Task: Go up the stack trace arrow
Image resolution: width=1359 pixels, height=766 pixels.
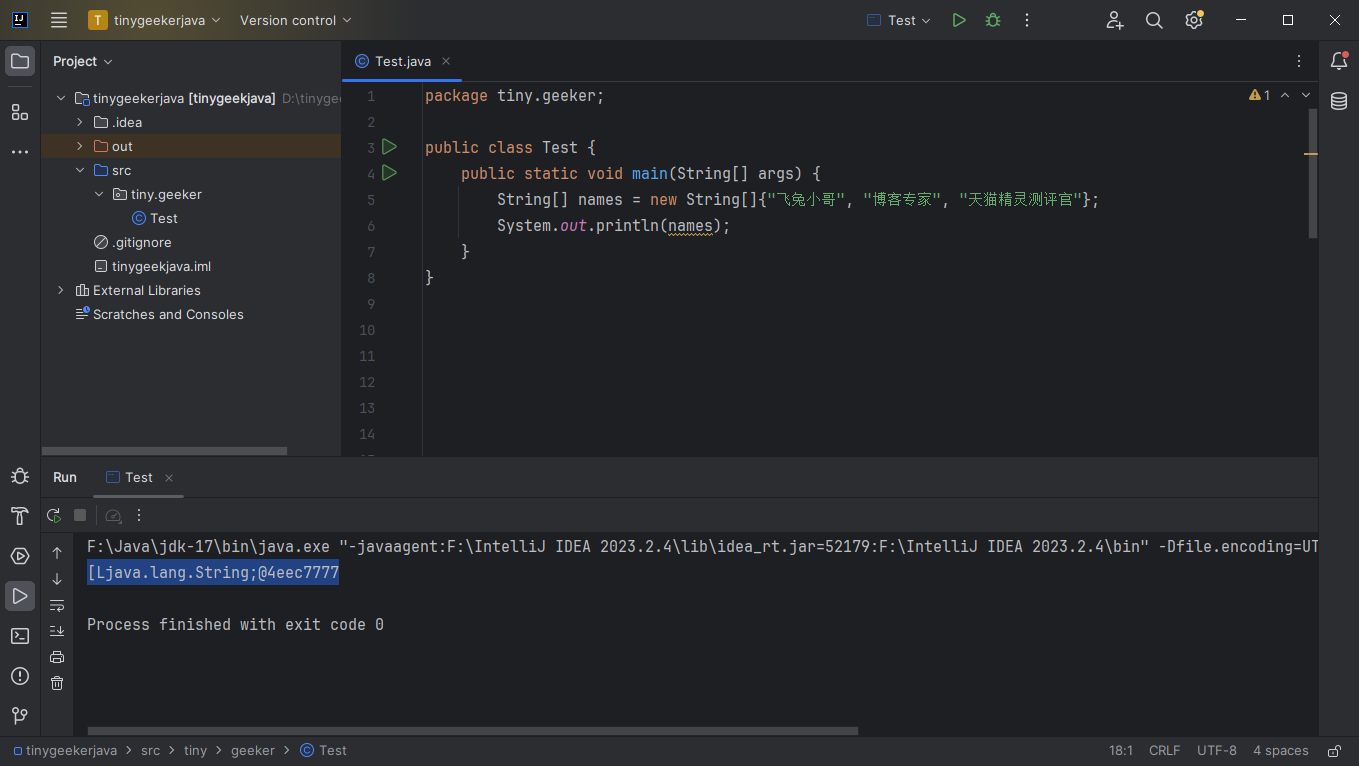Action: (57, 553)
